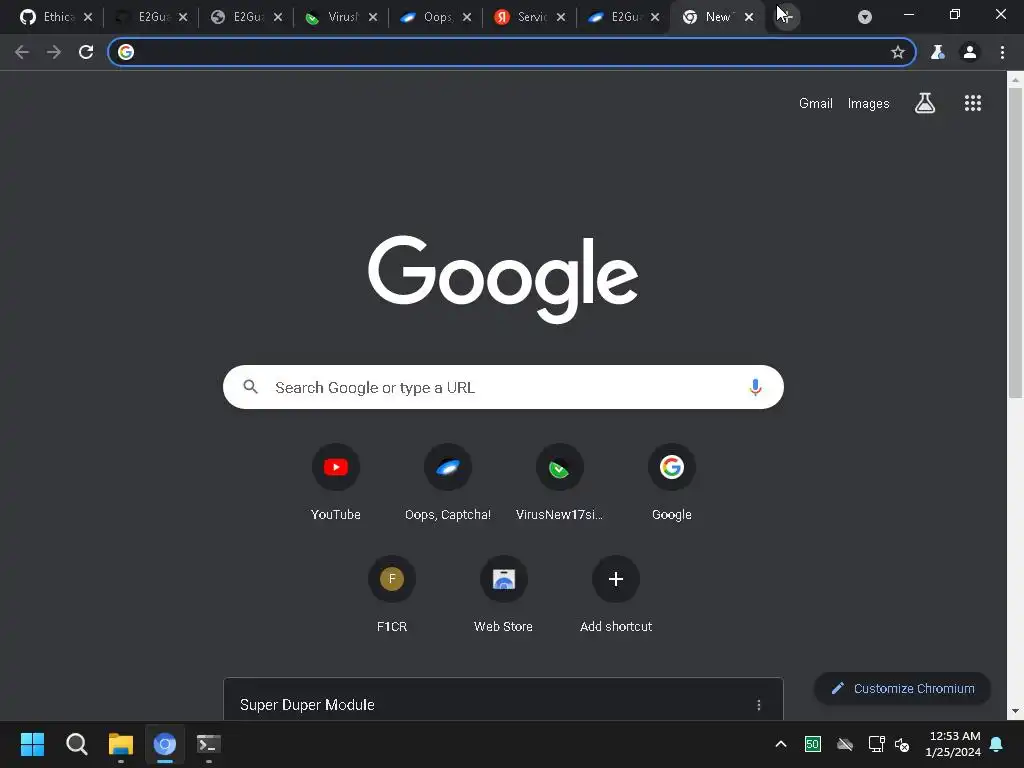The image size is (1024, 768).
Task: Go back to the previous page
Action: click(22, 52)
